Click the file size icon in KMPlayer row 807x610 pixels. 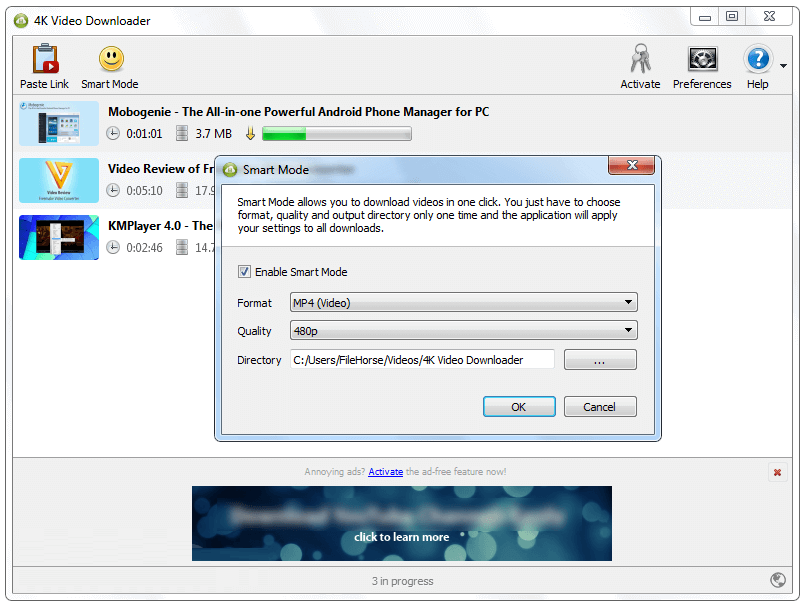tap(182, 248)
